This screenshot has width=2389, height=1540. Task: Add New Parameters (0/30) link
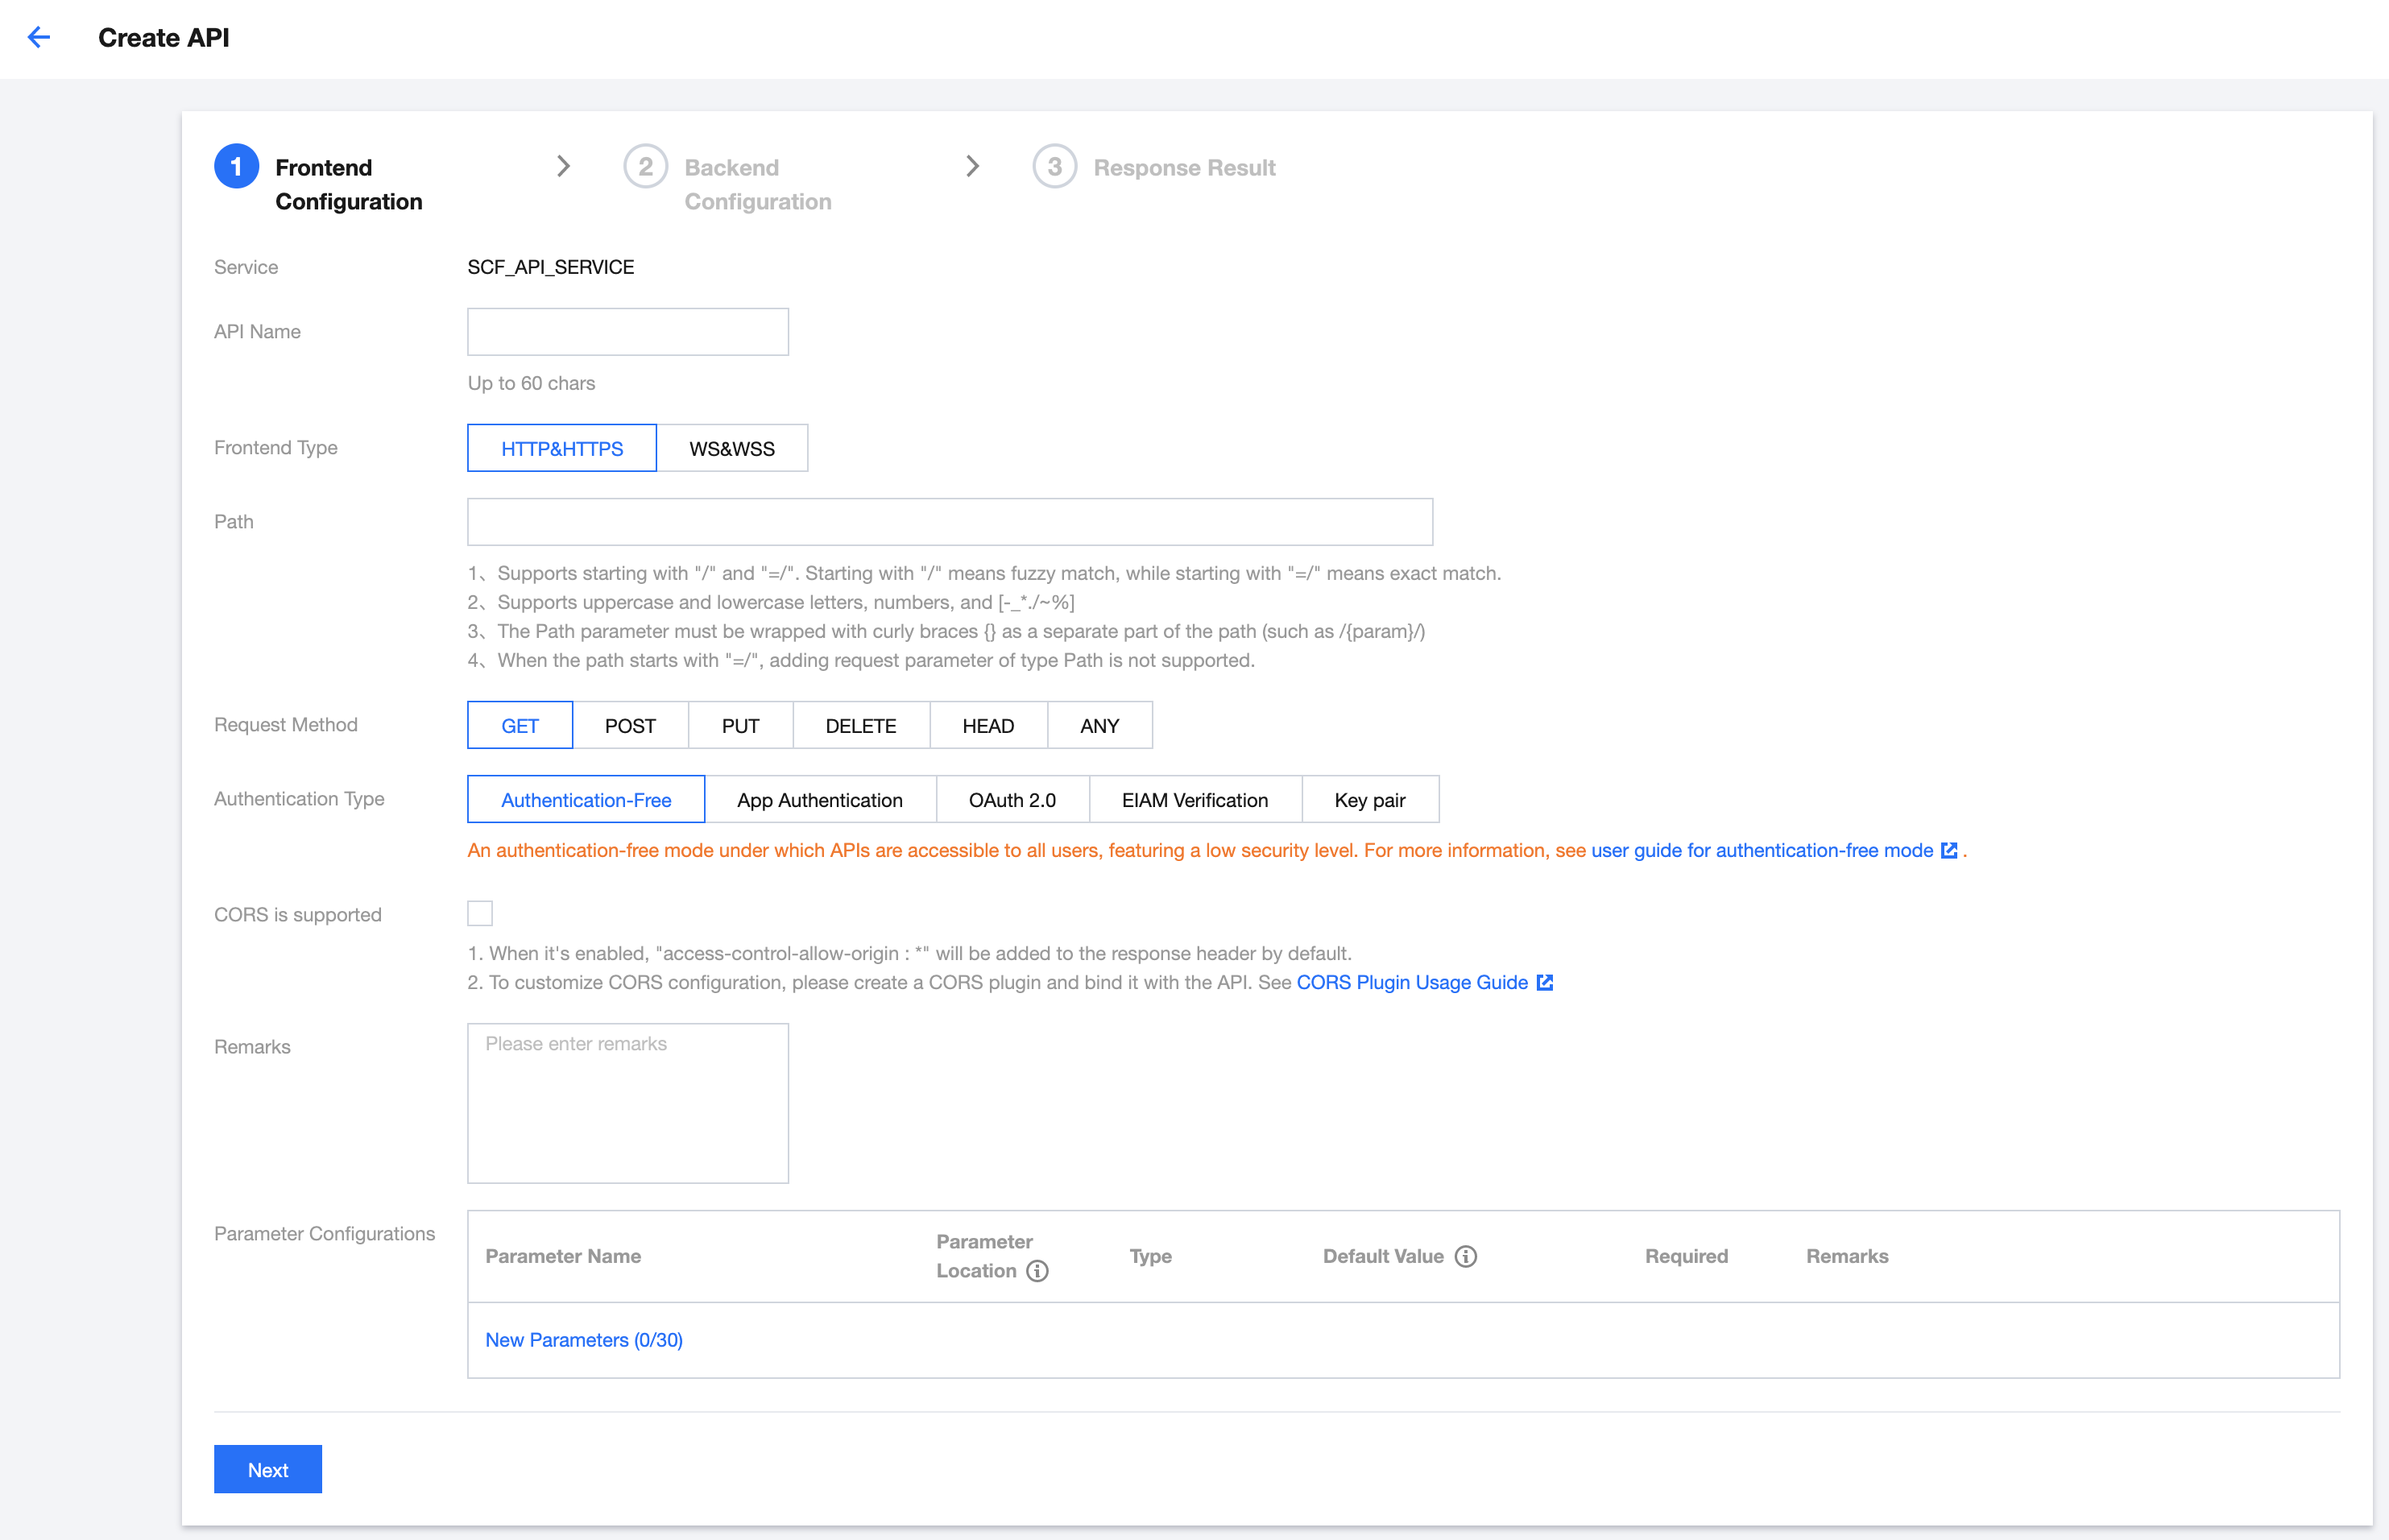point(584,1340)
